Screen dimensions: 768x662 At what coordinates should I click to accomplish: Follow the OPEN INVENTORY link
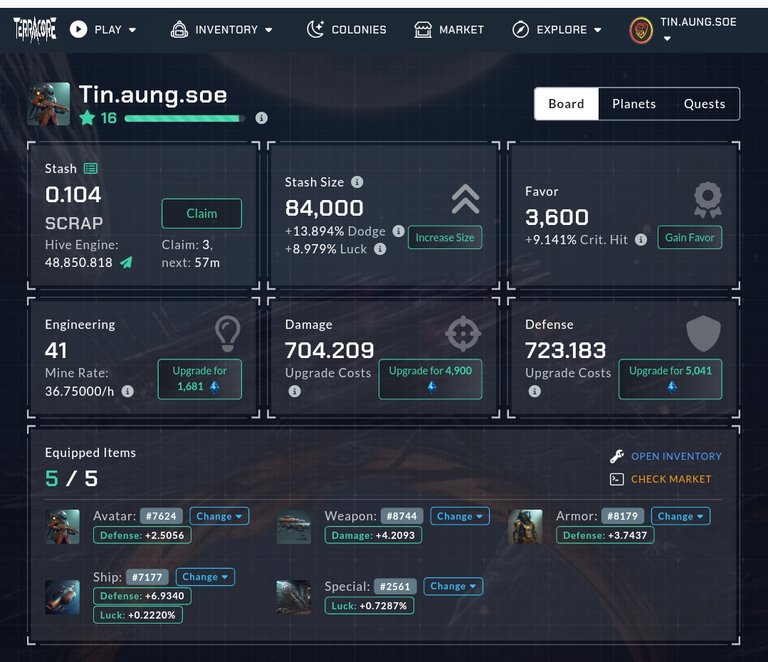[676, 456]
